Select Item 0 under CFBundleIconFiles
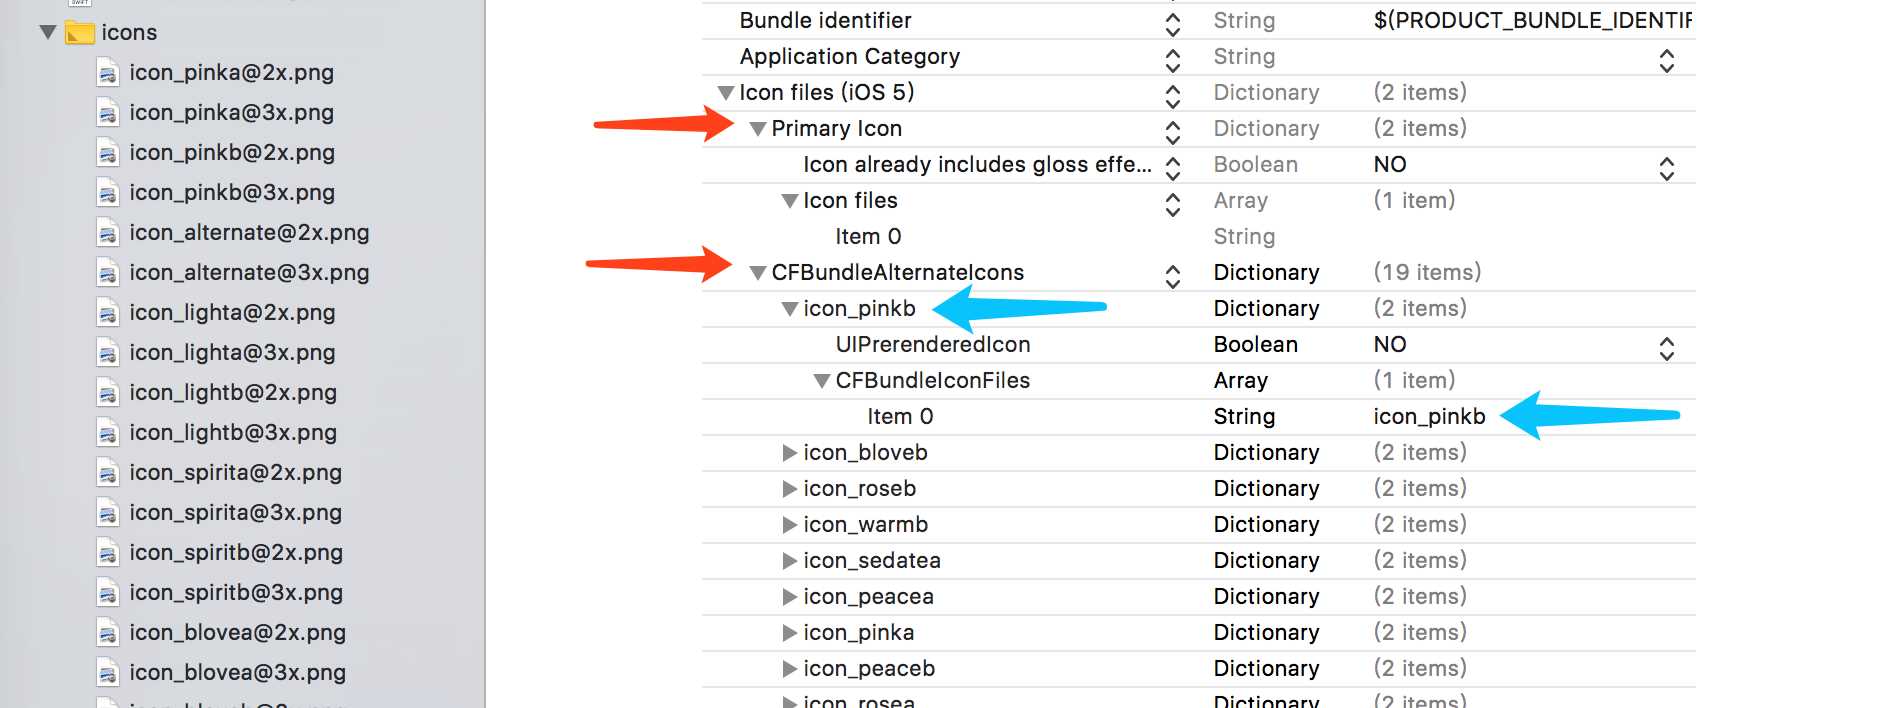This screenshot has width=1882, height=708. pos(900,417)
